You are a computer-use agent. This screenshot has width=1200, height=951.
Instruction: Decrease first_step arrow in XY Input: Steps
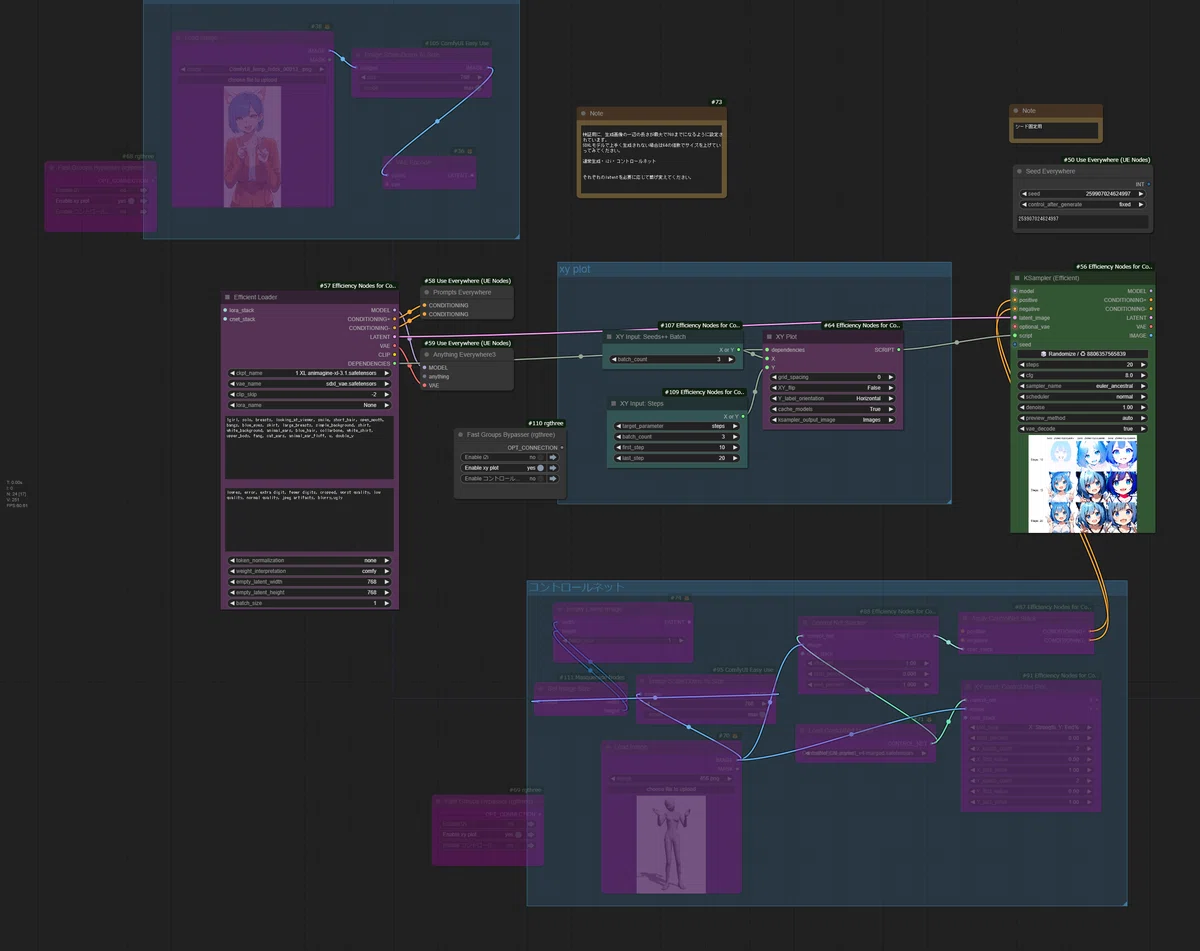click(617, 447)
